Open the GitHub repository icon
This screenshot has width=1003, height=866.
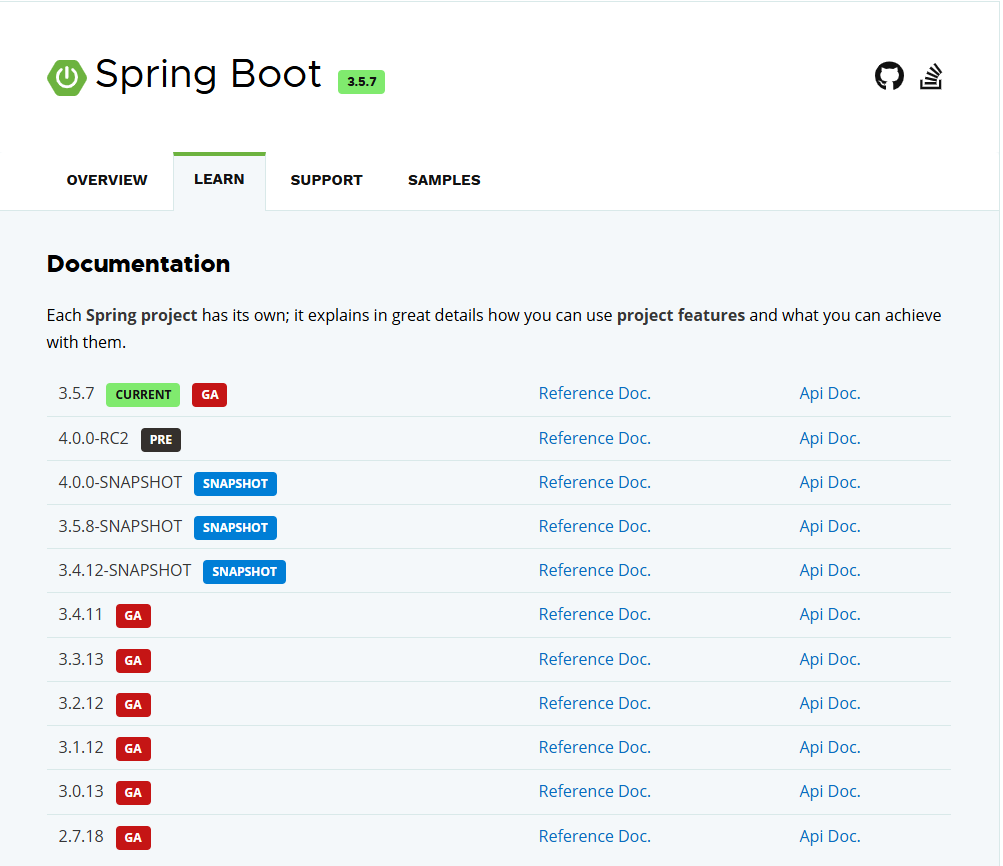pos(889,76)
